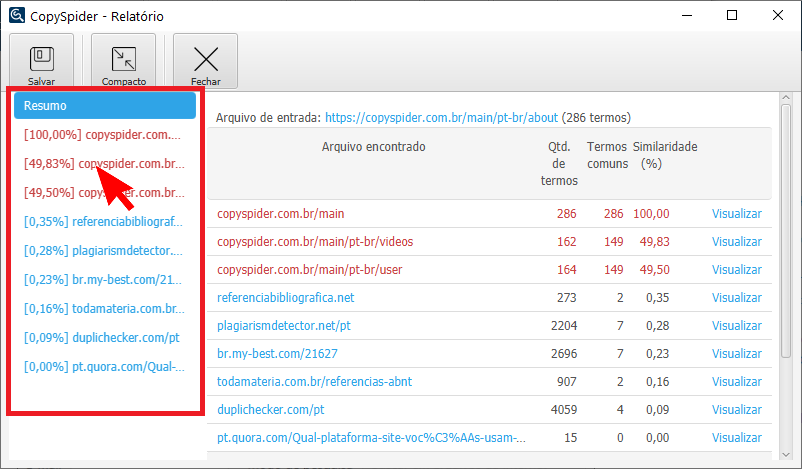Click Visualizar for plagiarismdetector.net/pt row

(x=737, y=326)
